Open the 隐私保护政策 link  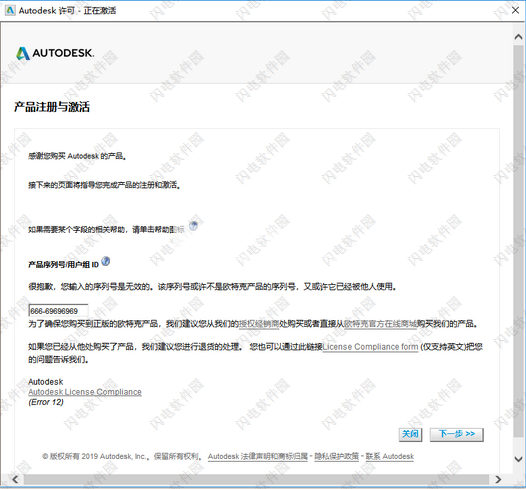click(336, 456)
